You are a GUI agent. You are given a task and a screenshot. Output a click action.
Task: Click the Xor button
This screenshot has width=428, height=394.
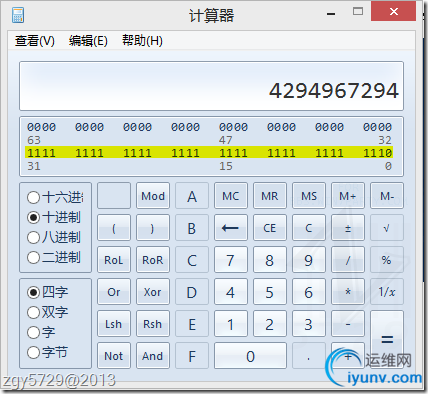(153, 292)
